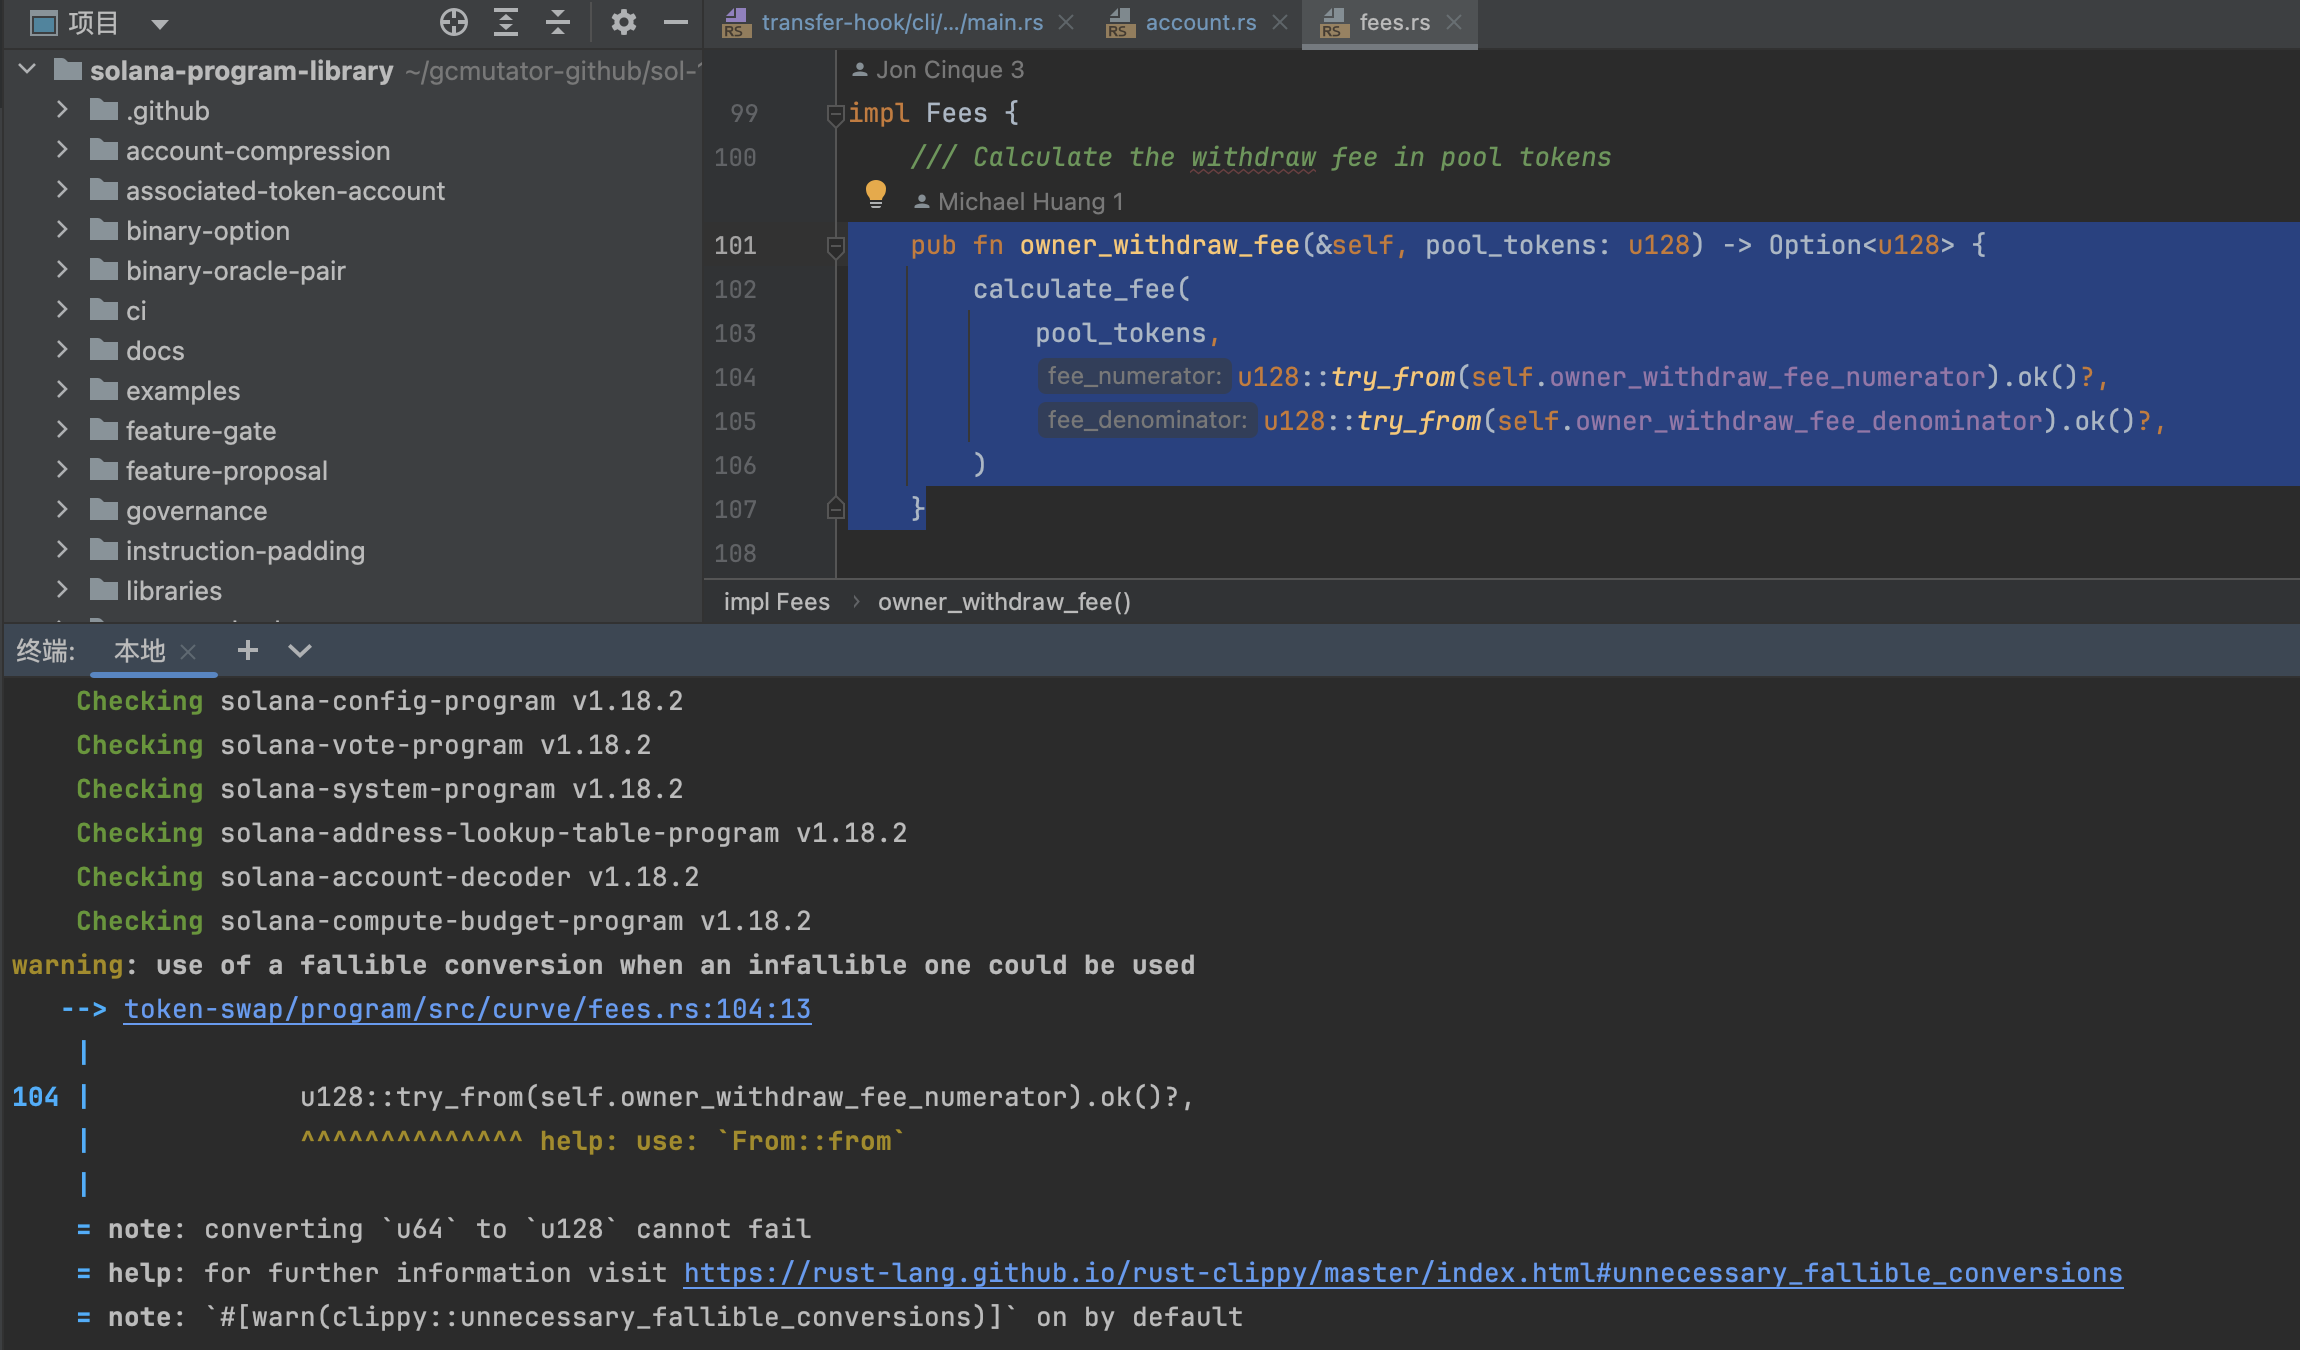Expand the token governance folder
Screen dimensions: 2300x1350
62,510
